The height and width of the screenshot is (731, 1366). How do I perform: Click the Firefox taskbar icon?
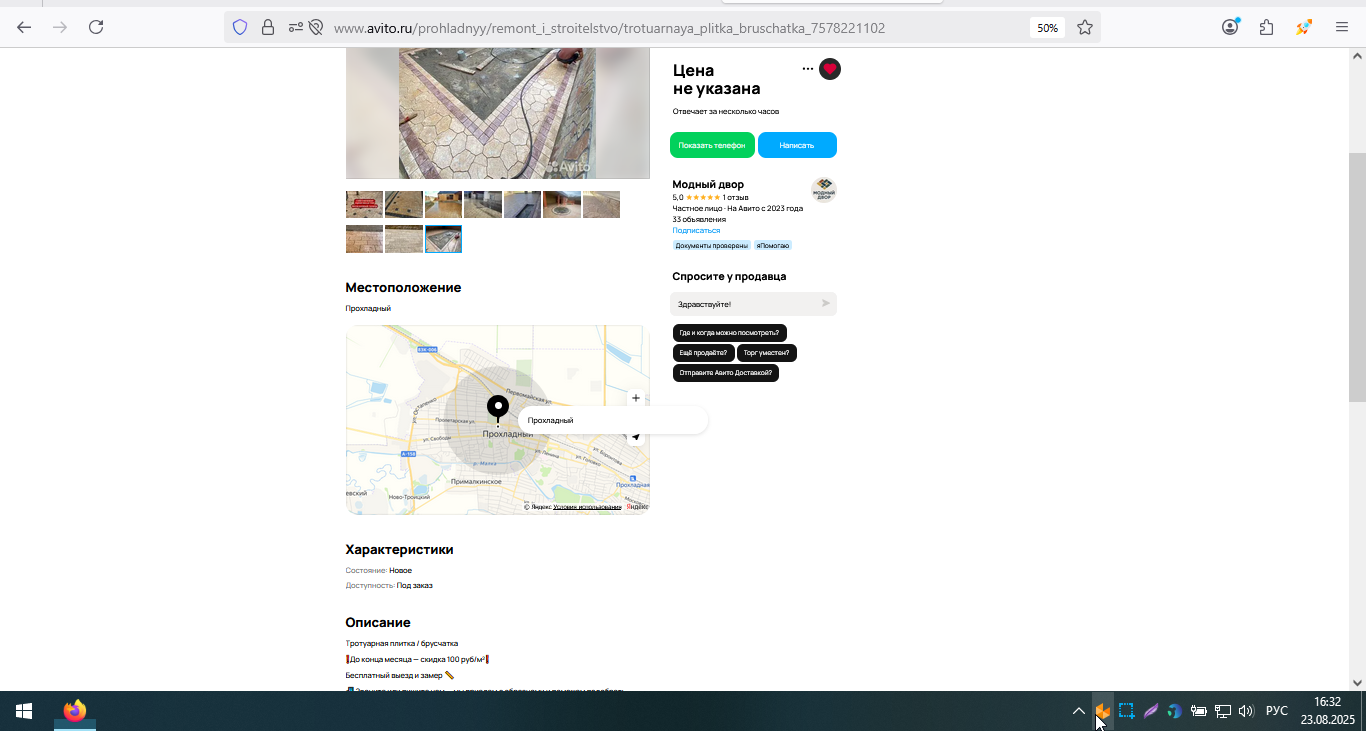coord(75,711)
